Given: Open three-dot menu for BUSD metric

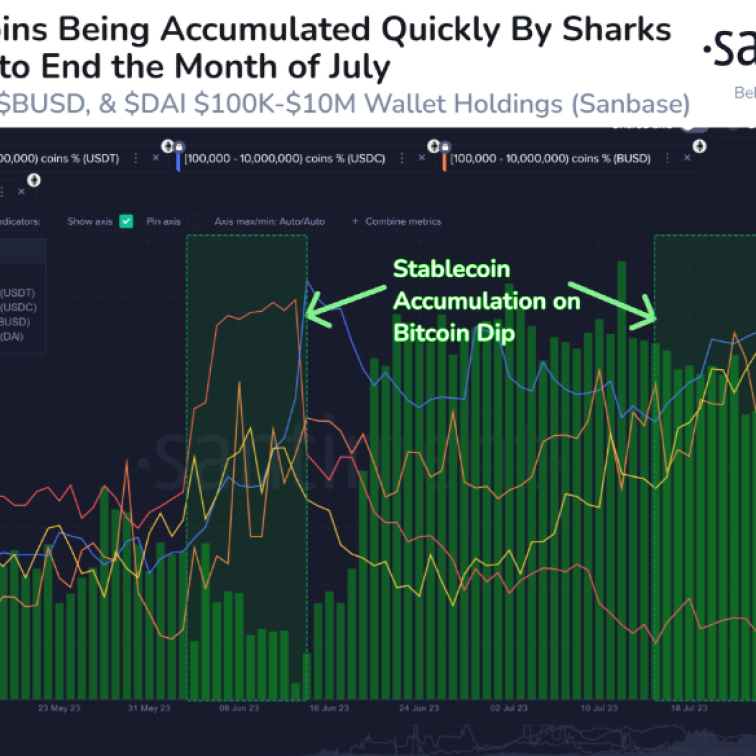Looking at the screenshot, I should point(666,158).
